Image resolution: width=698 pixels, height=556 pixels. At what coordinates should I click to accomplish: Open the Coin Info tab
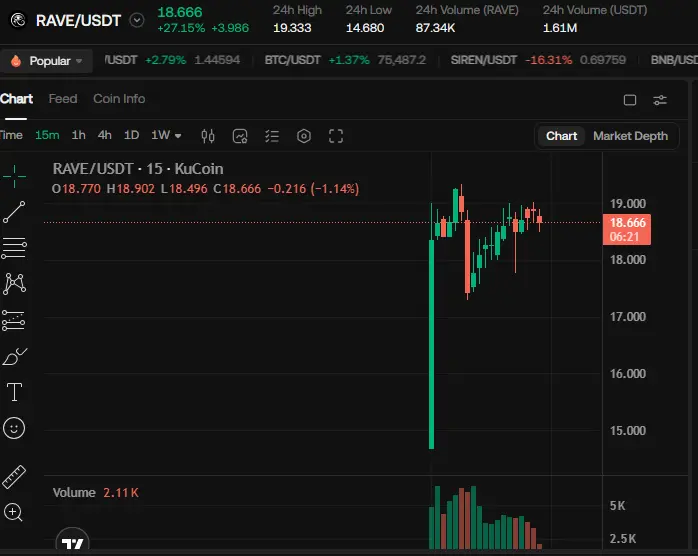[x=119, y=99]
